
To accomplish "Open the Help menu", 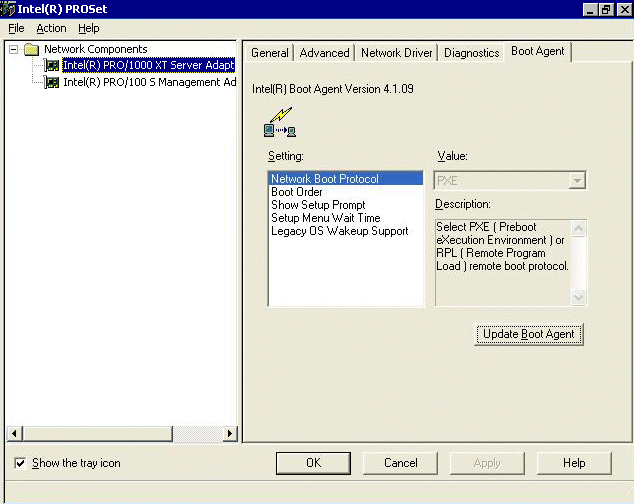I will point(89,28).
